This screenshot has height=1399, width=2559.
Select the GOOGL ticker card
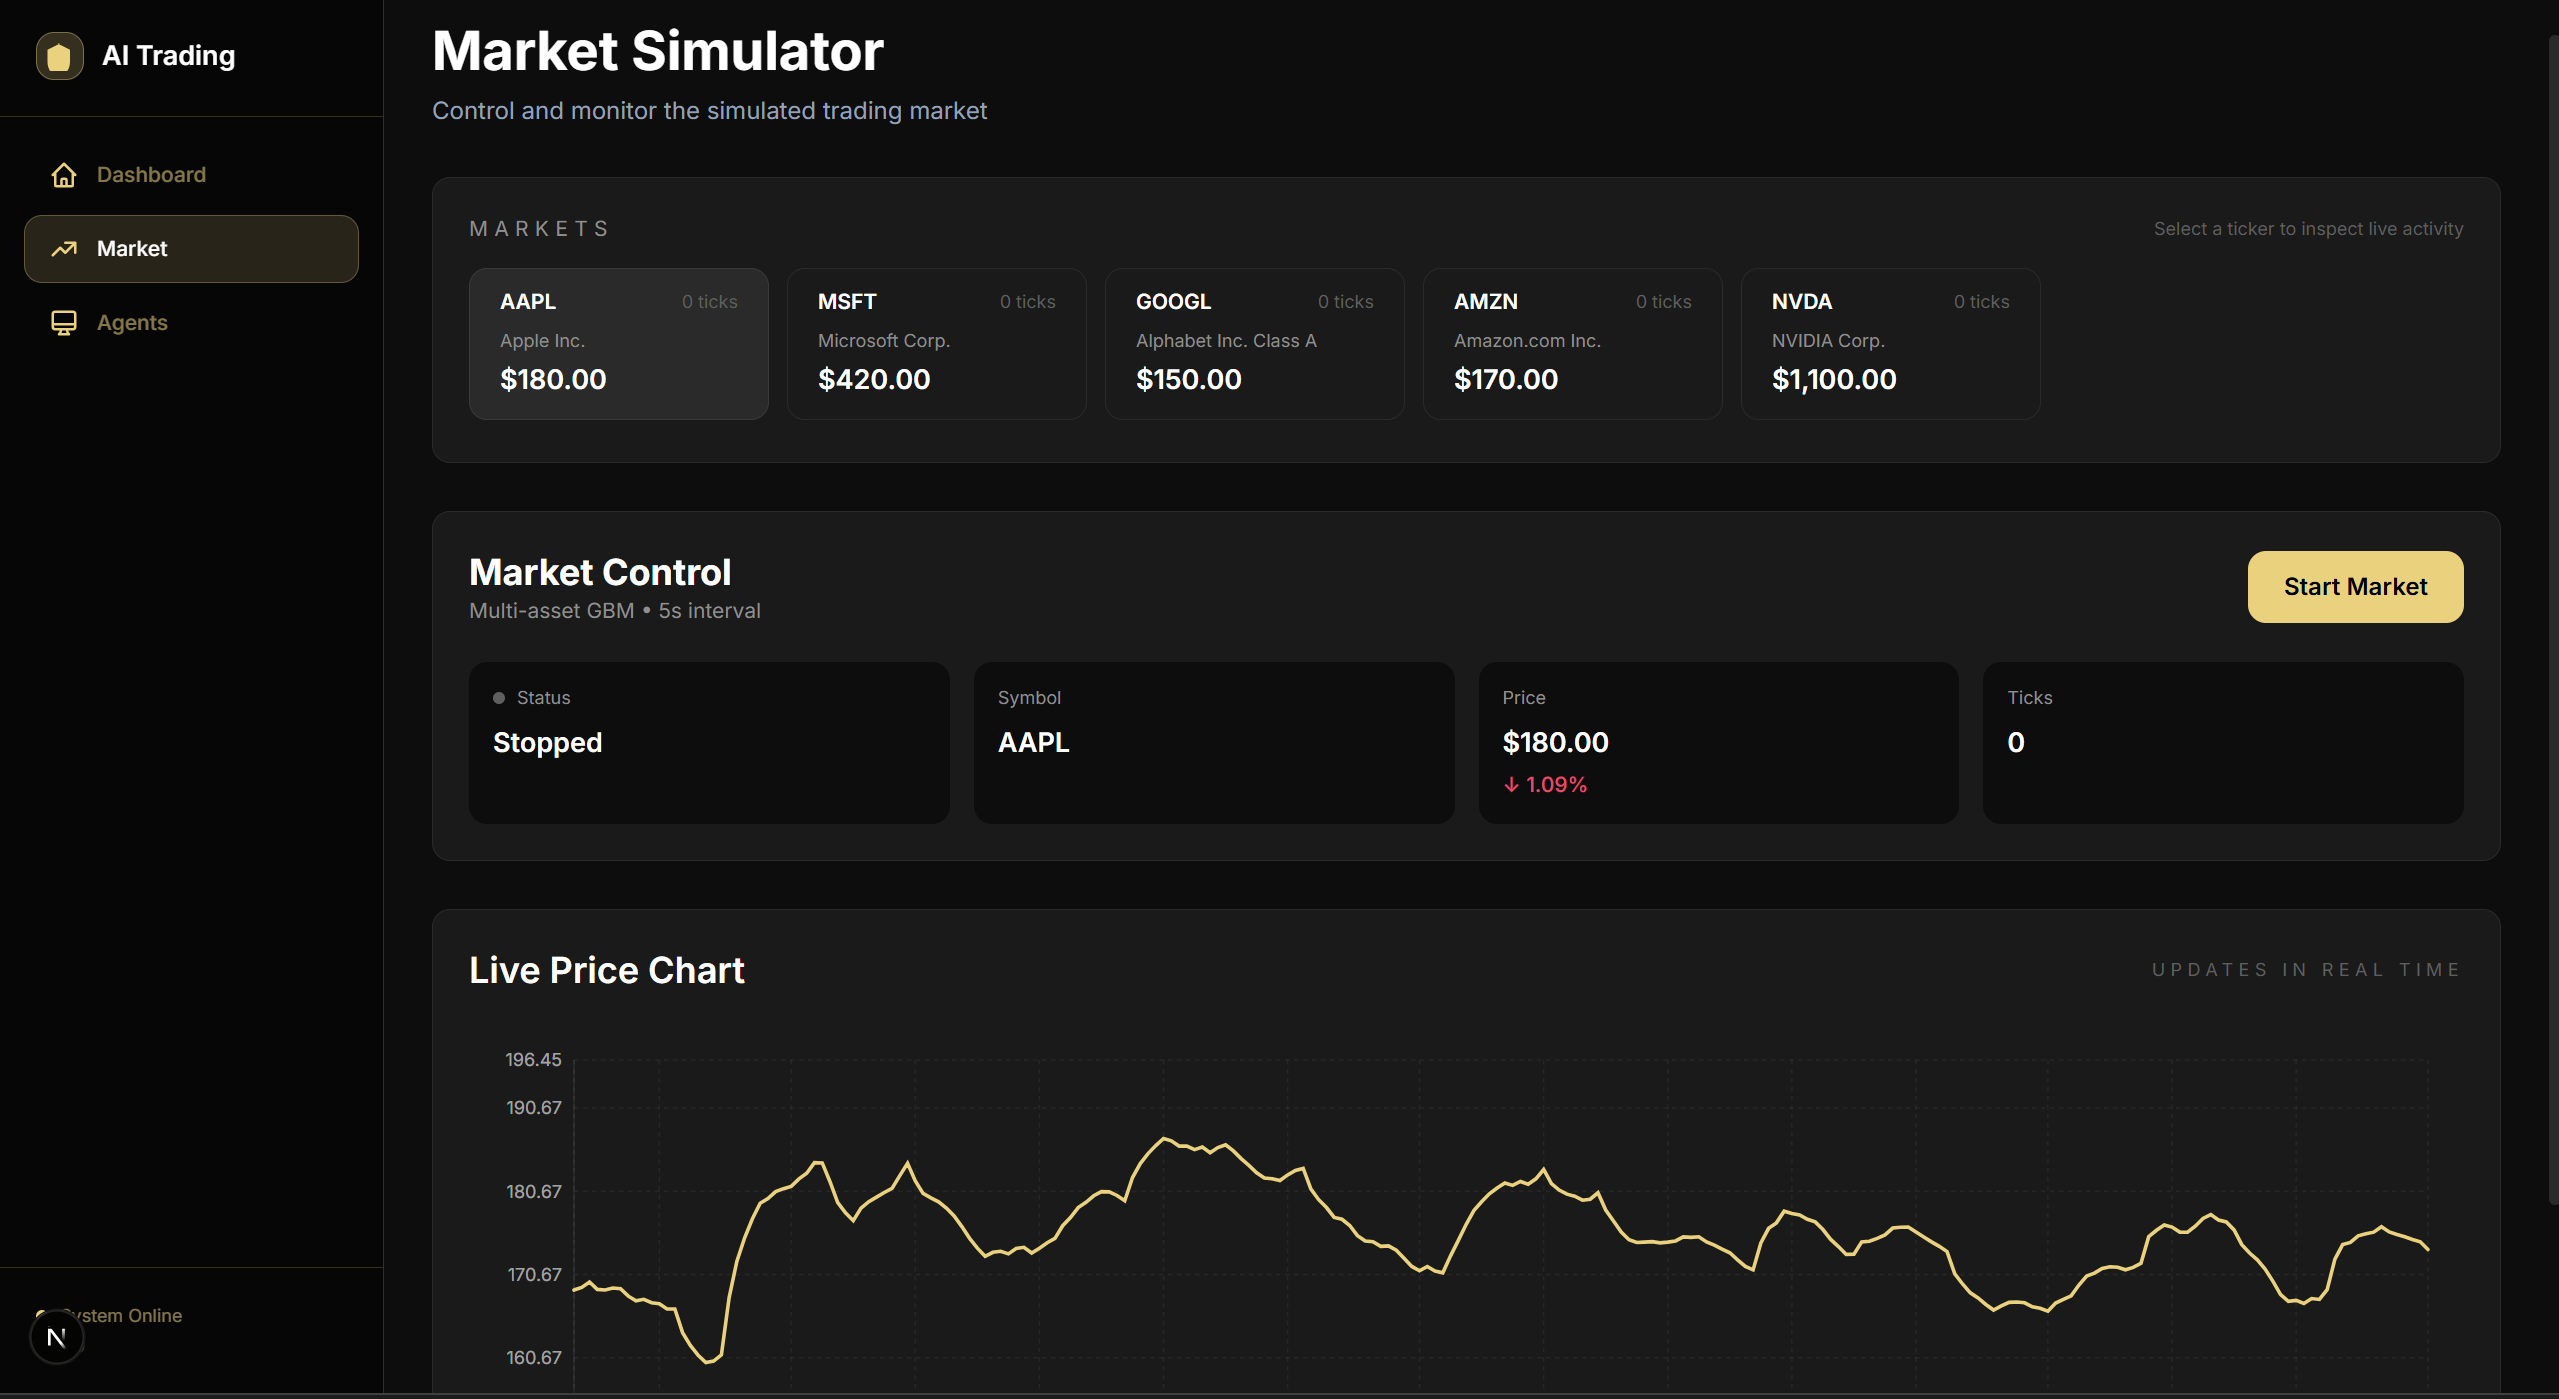[1254, 343]
